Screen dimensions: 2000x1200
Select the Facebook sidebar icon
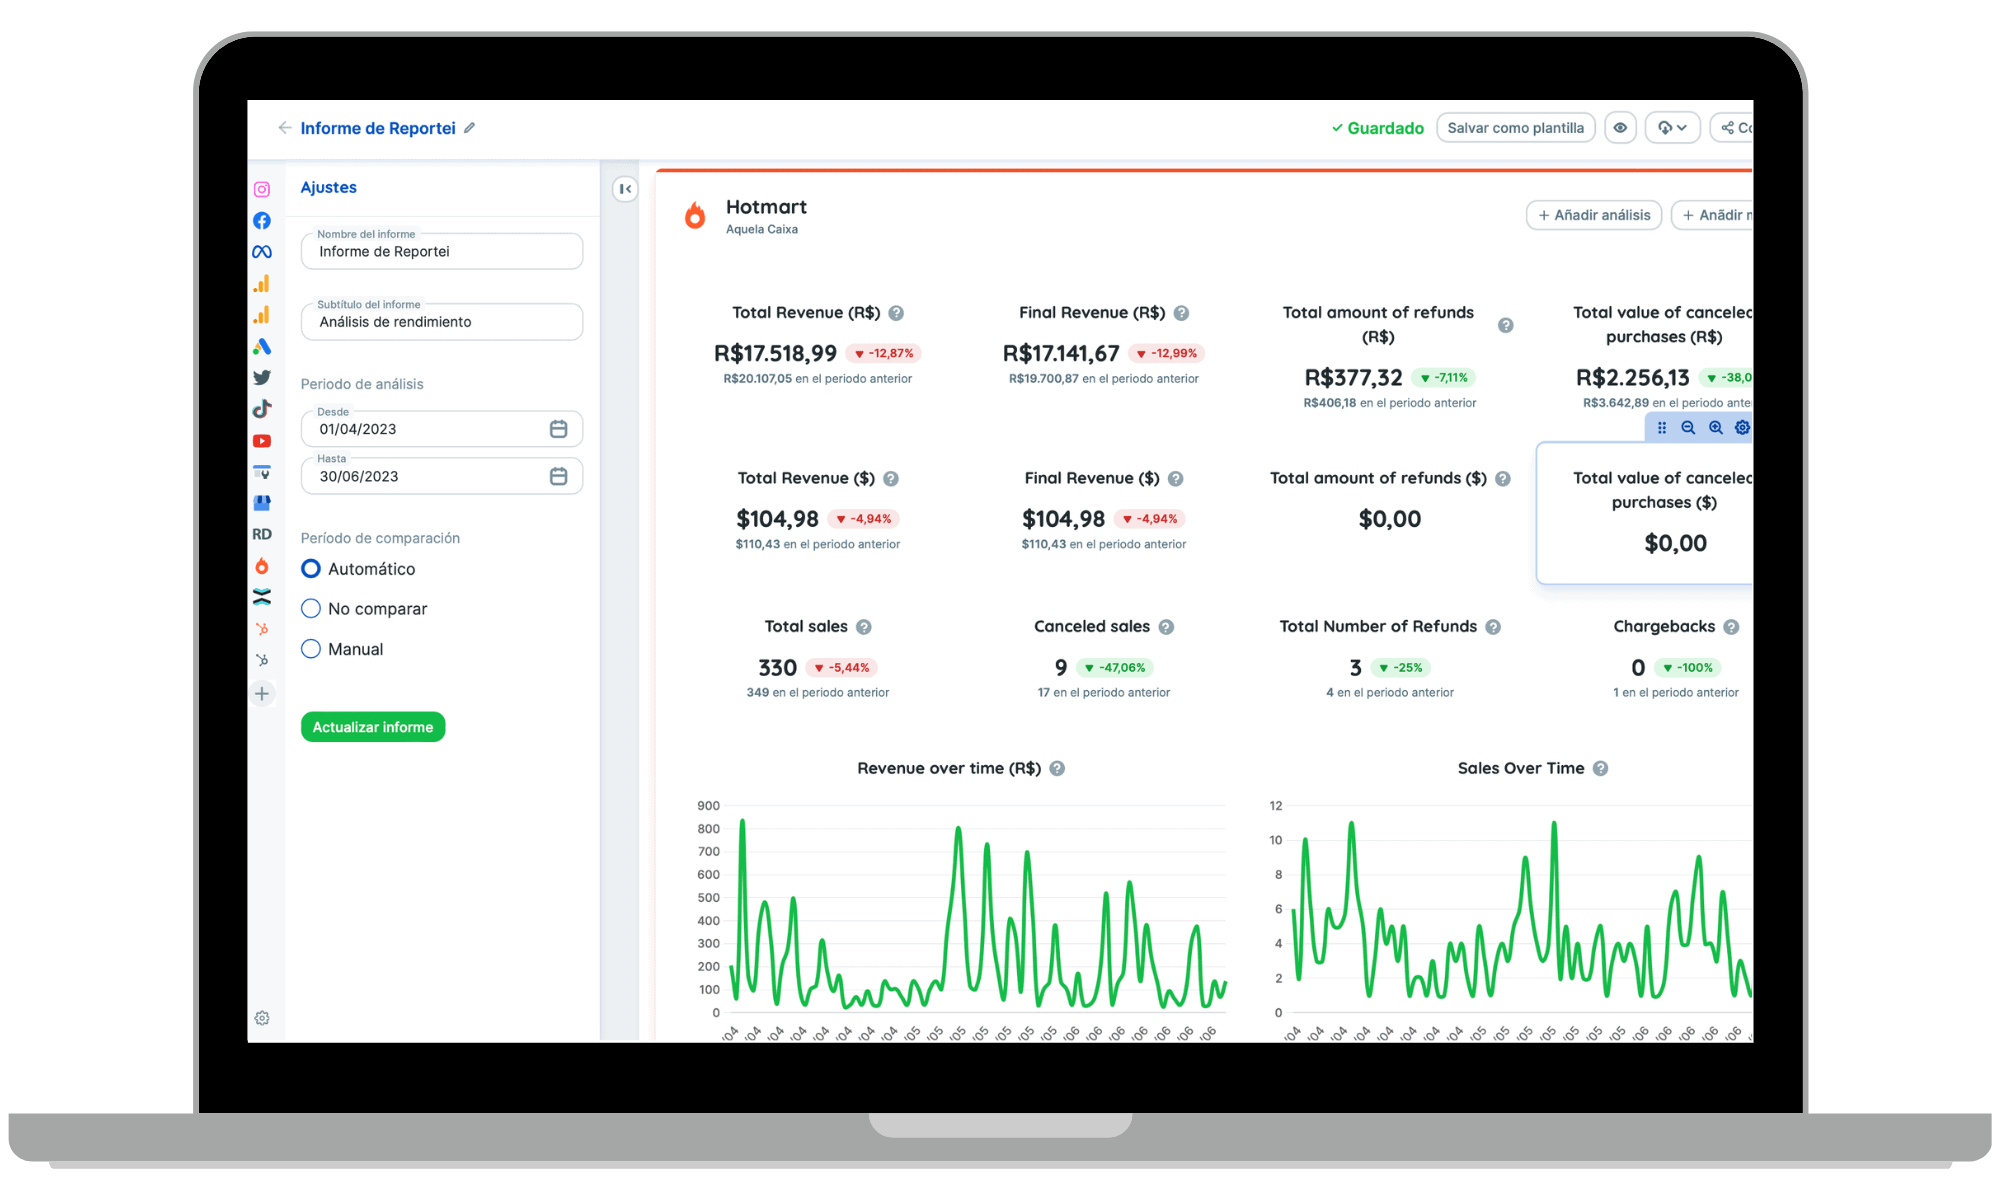[262, 221]
